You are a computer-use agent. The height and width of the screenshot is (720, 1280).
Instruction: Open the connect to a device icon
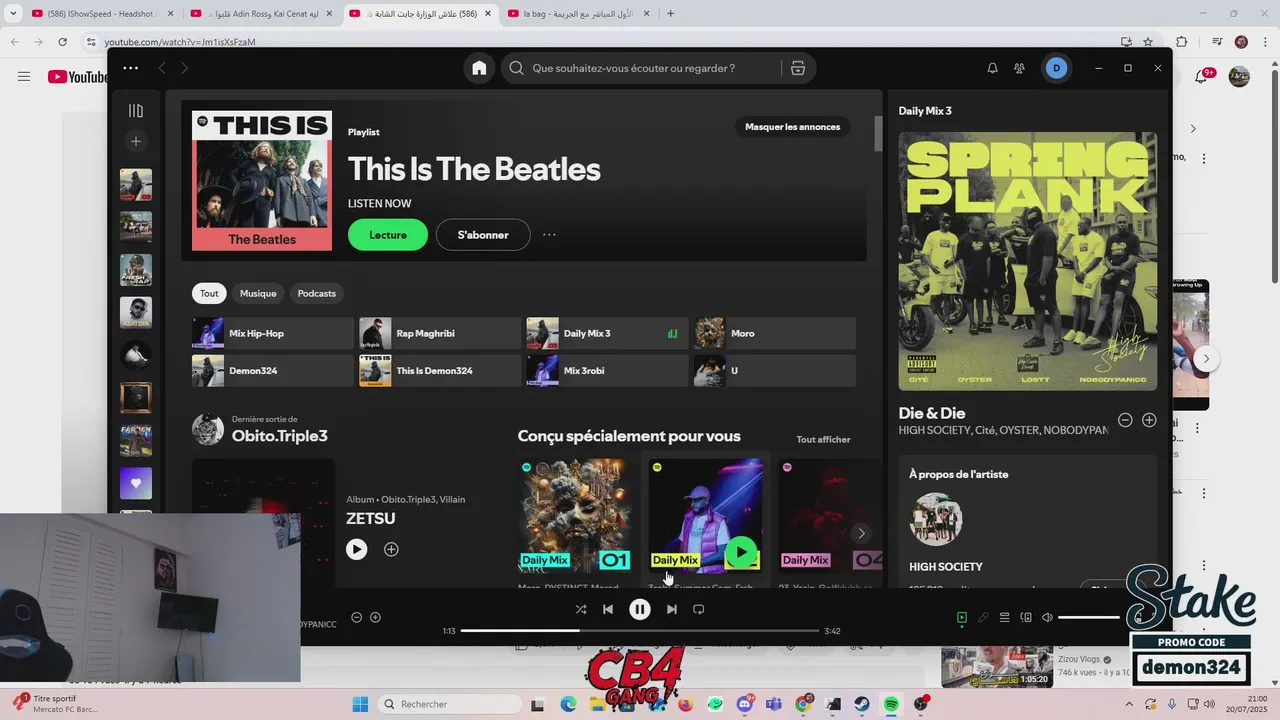click(x=1026, y=618)
